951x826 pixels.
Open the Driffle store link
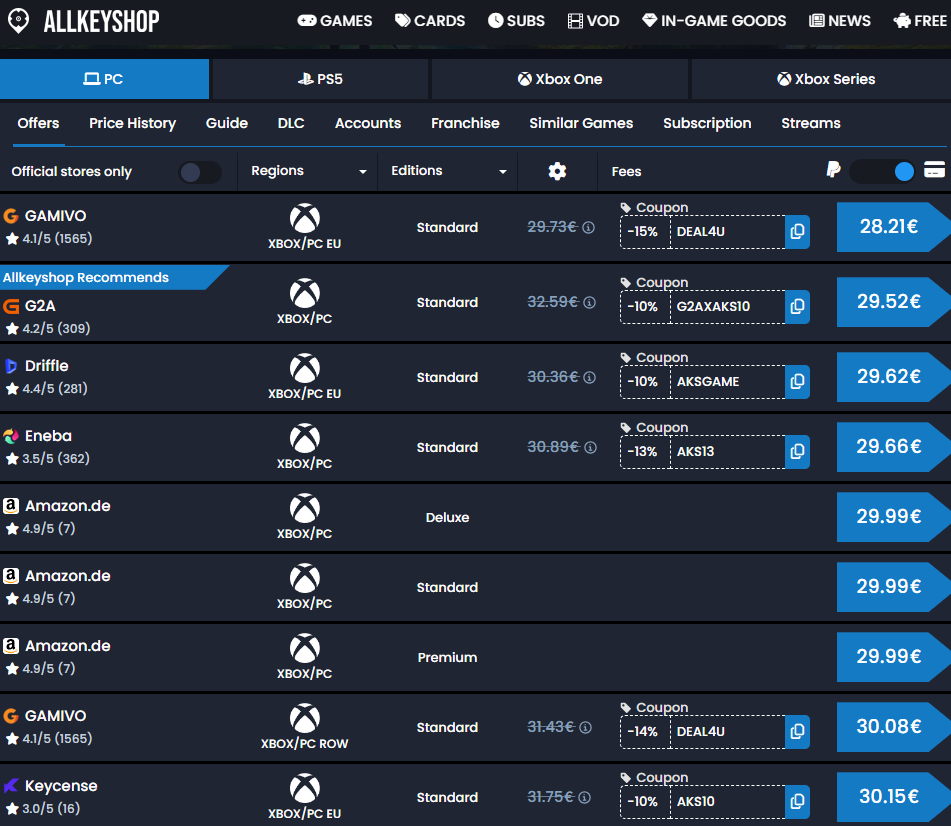[47, 366]
